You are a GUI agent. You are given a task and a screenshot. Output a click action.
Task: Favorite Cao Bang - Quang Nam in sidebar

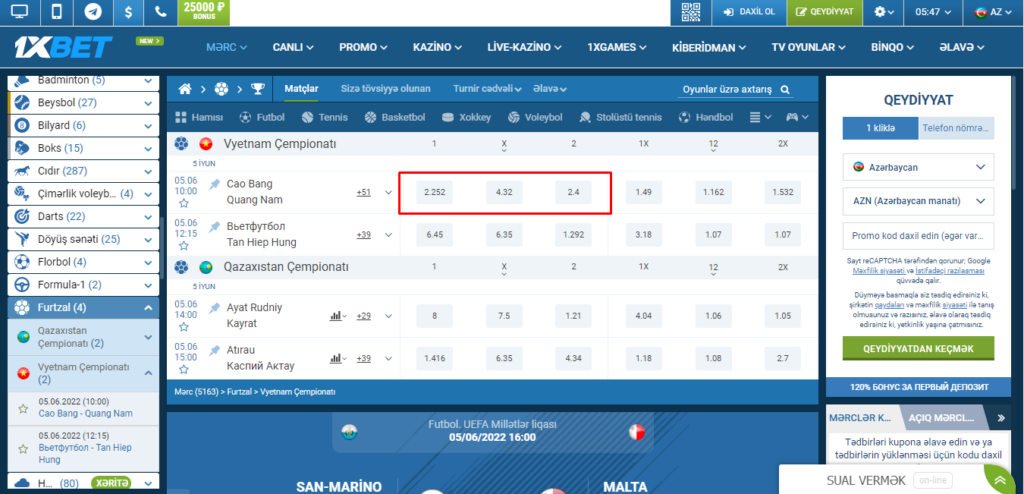24,408
